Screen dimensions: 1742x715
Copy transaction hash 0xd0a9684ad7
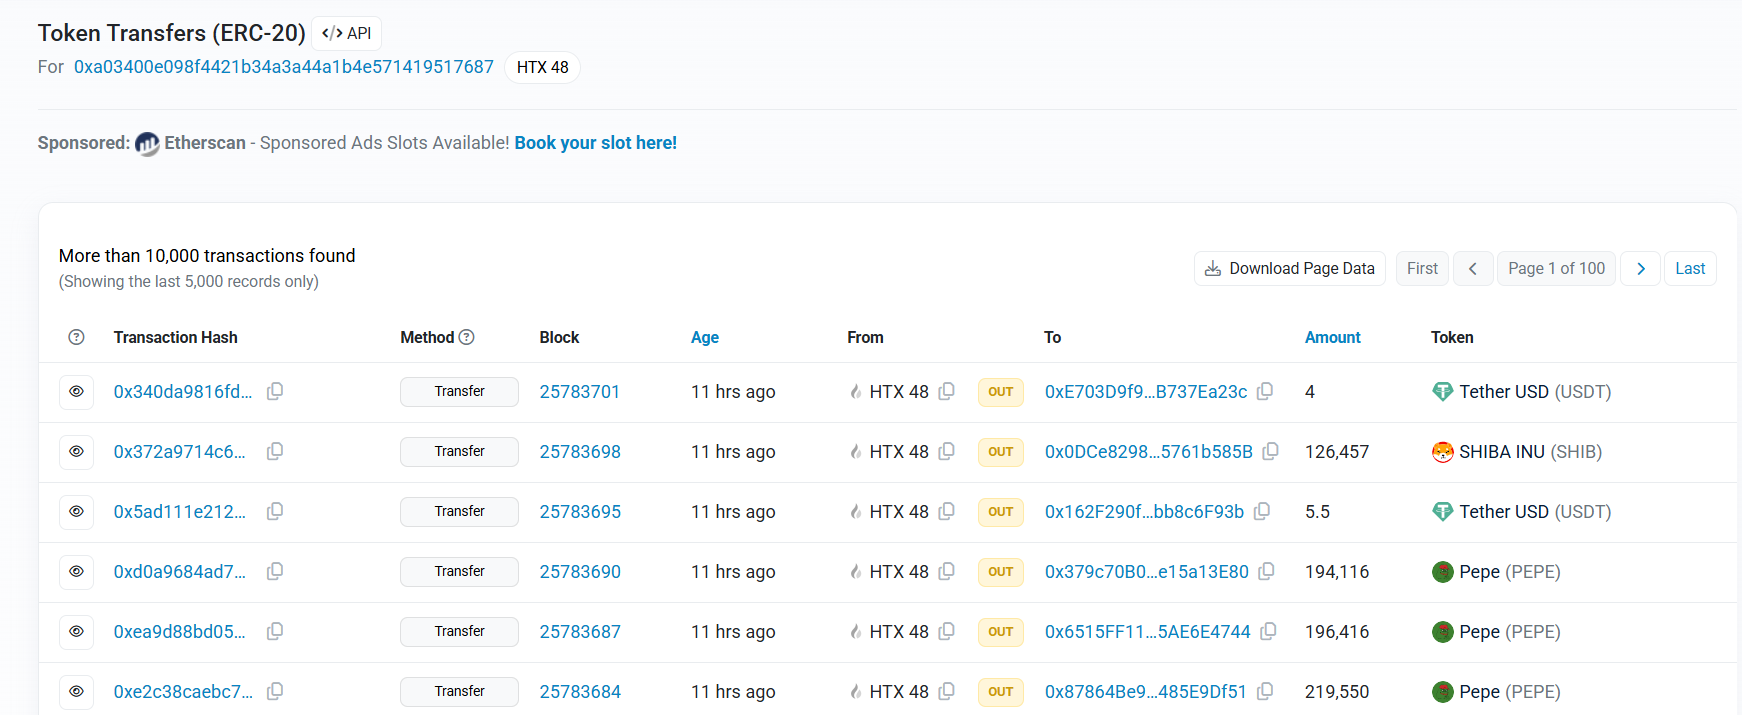(275, 571)
